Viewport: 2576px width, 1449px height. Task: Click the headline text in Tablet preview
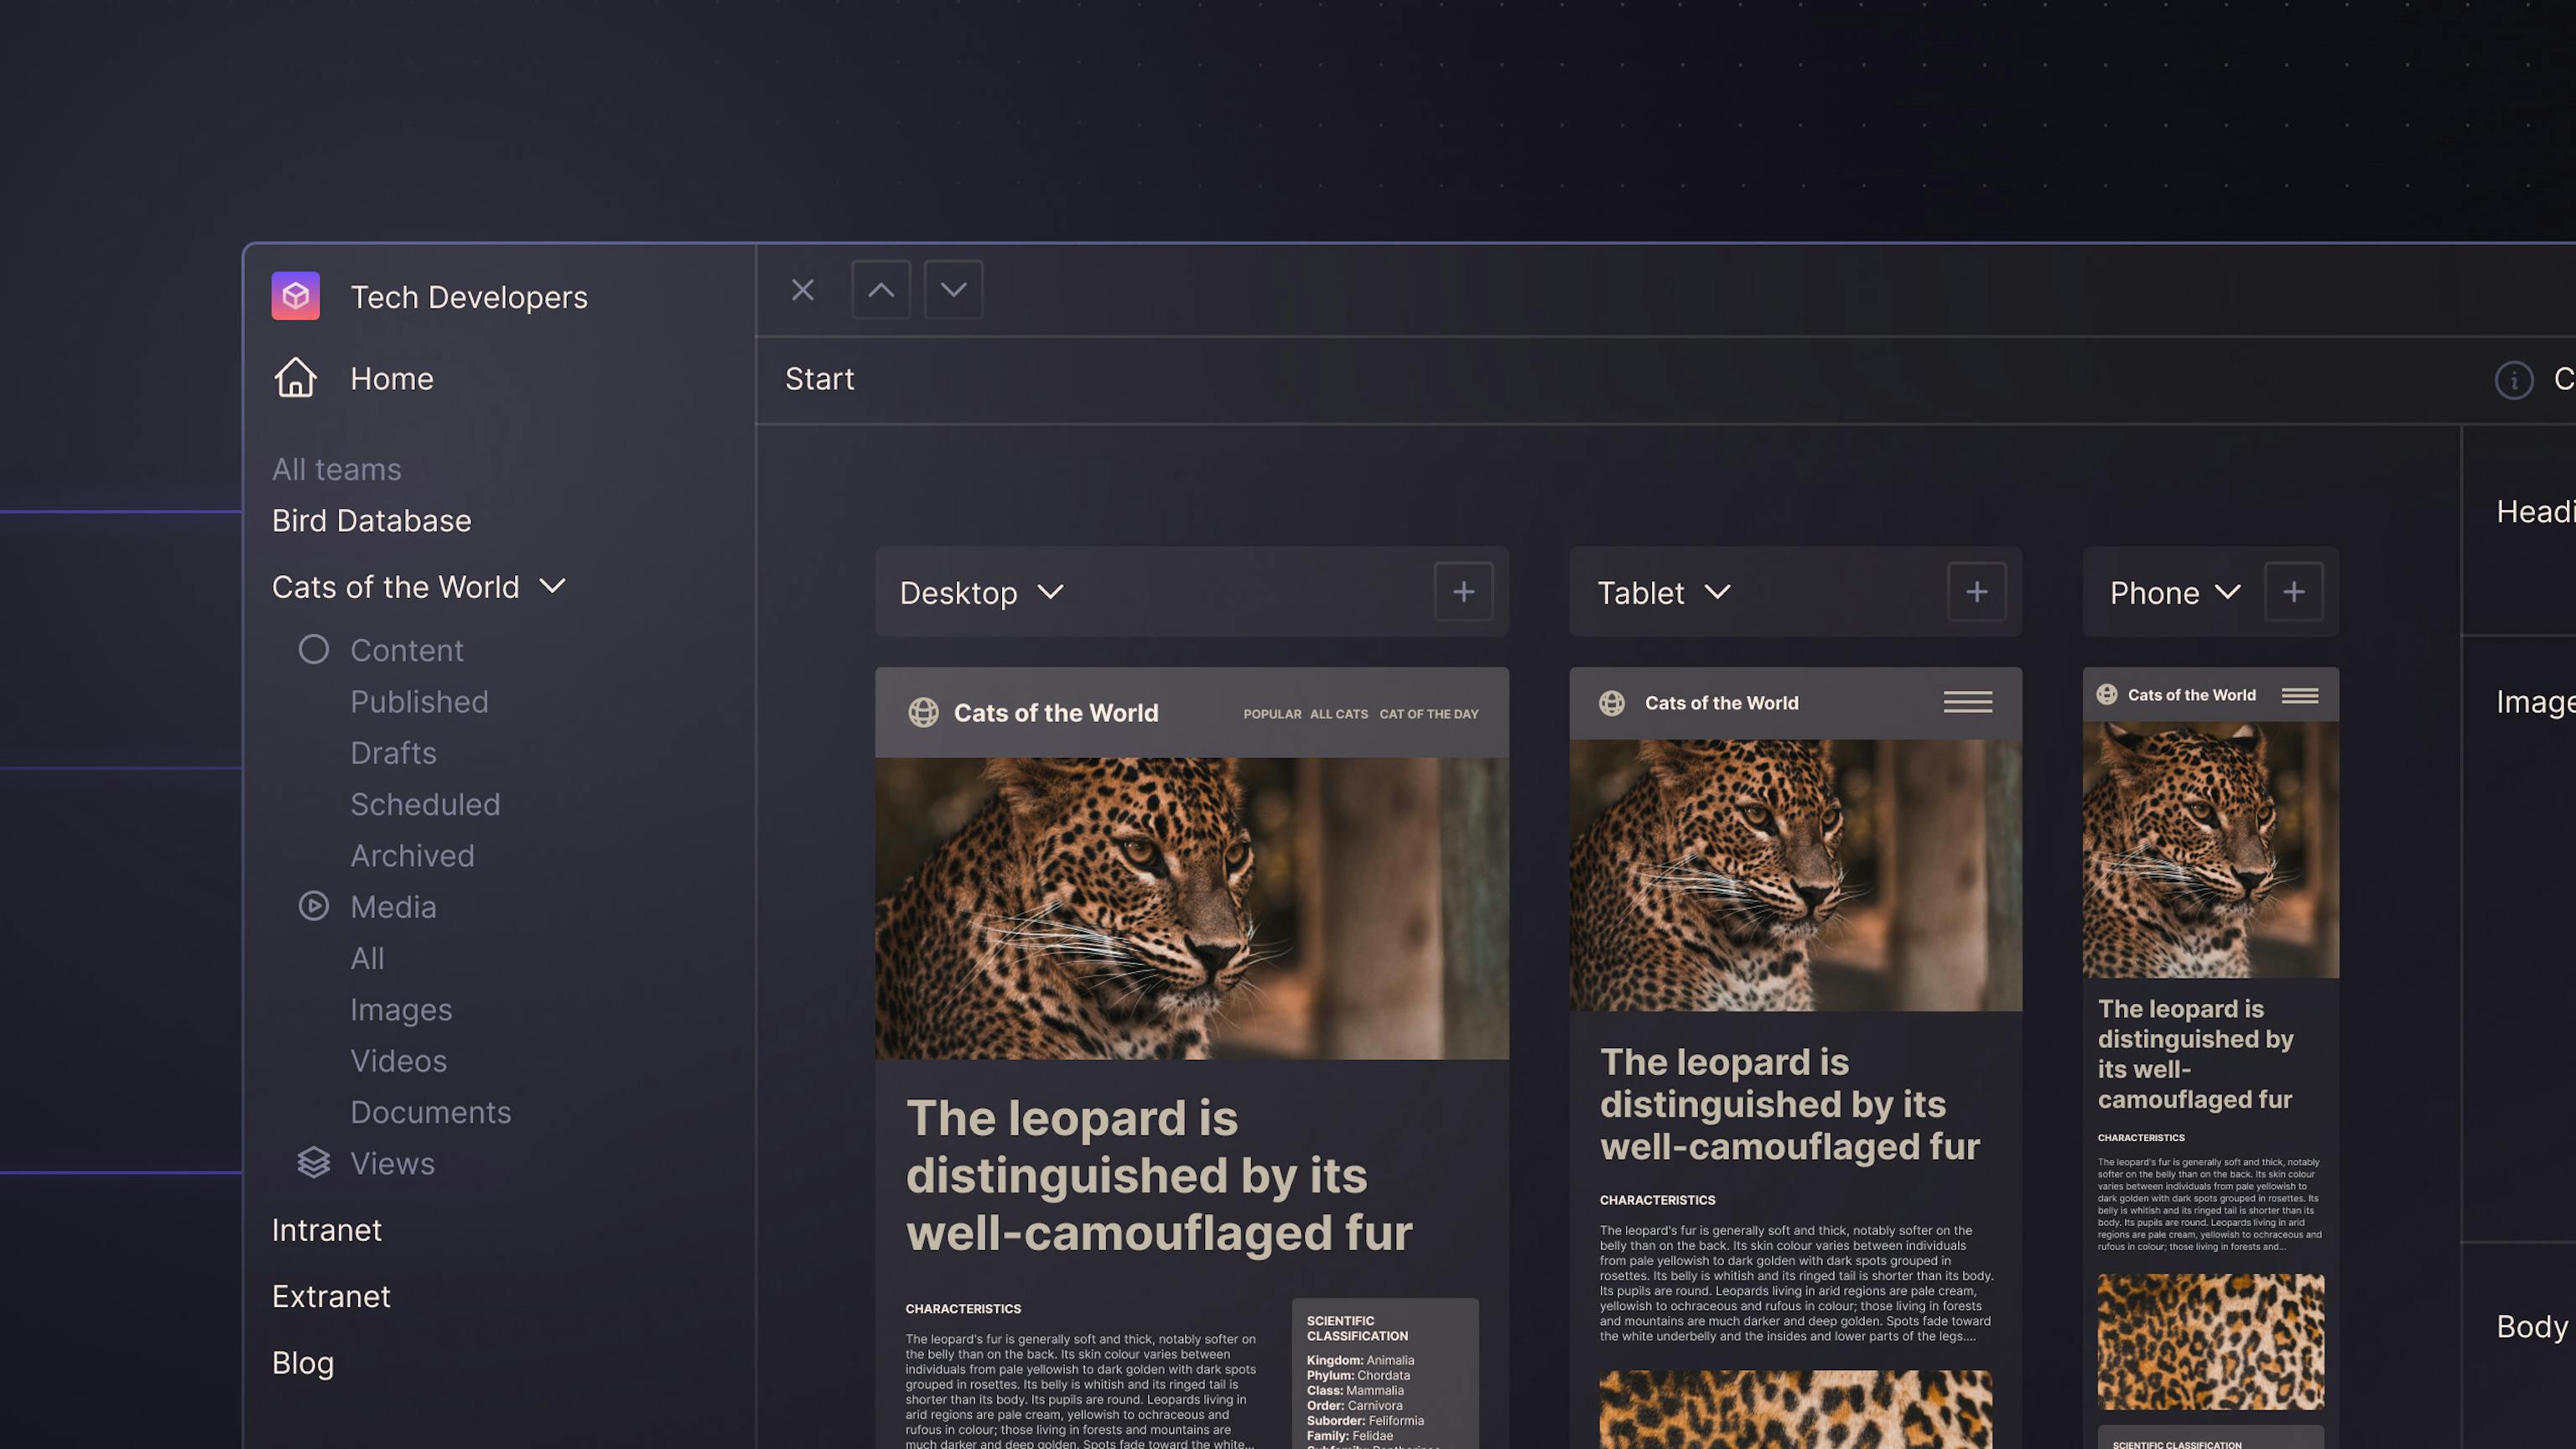click(1790, 1104)
